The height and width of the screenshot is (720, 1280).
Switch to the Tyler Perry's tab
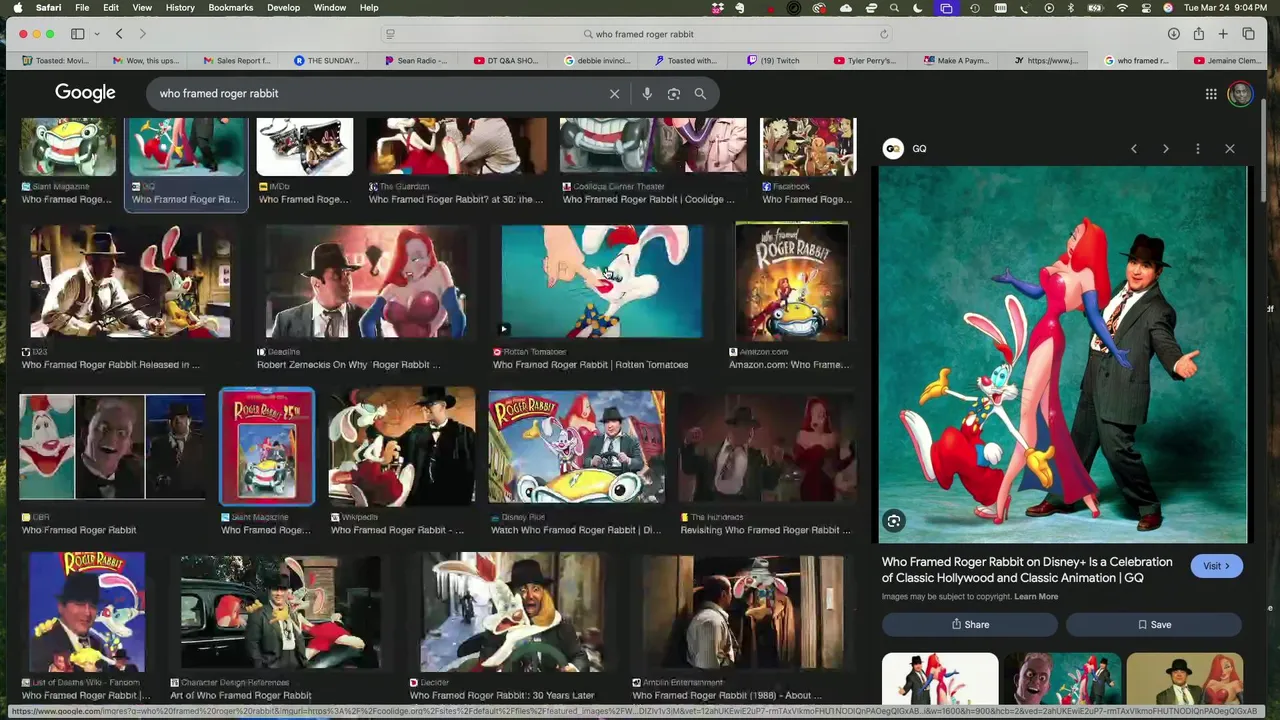(x=864, y=61)
